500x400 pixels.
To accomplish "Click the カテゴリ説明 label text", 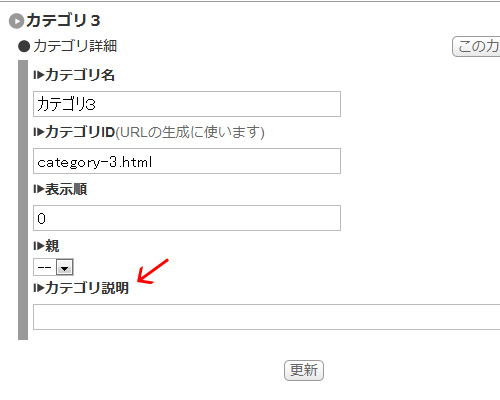I will (87, 288).
